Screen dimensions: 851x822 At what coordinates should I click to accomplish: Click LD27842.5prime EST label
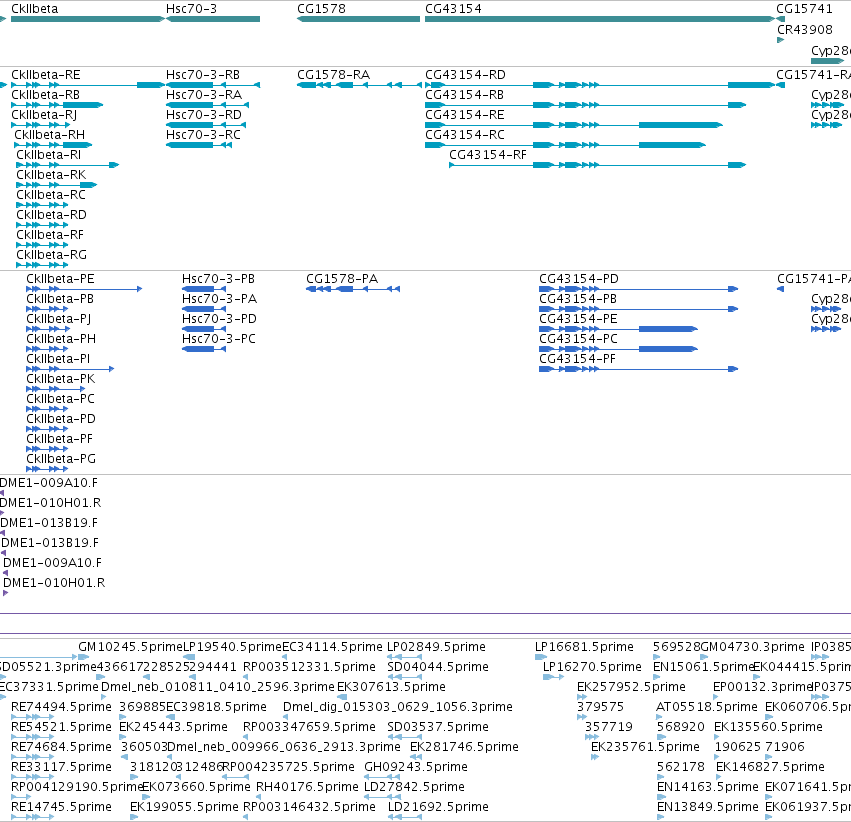pos(414,787)
